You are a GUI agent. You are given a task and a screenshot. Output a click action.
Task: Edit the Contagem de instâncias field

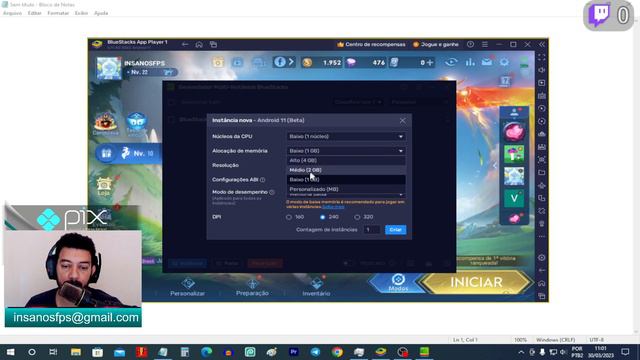[x=371, y=230]
